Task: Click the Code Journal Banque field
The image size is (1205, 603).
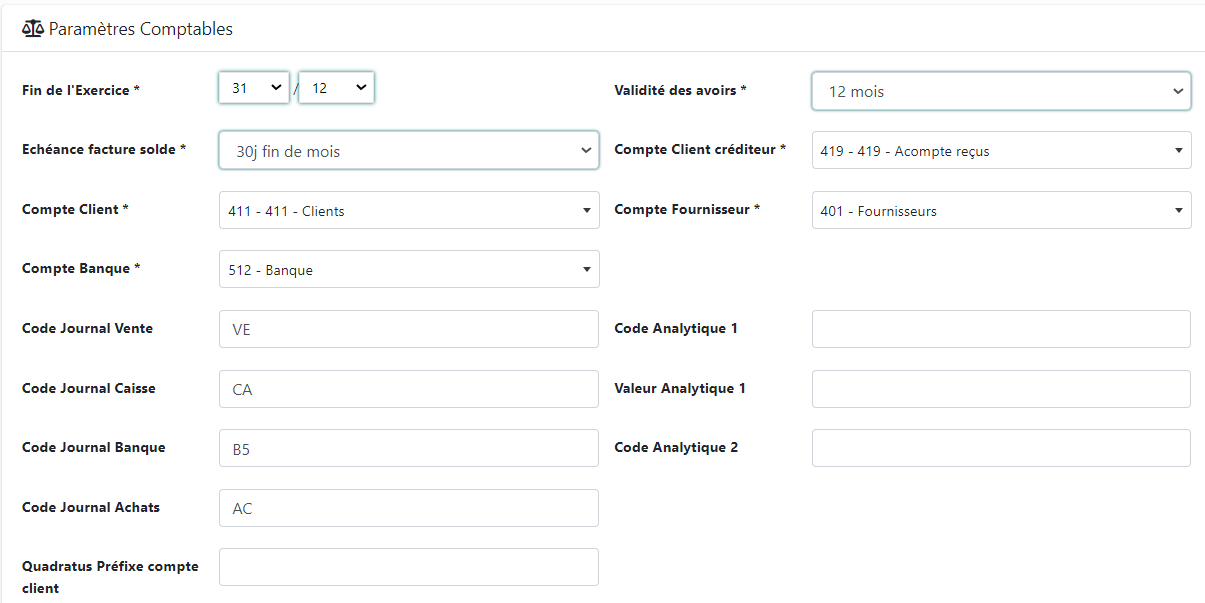Action: point(408,449)
